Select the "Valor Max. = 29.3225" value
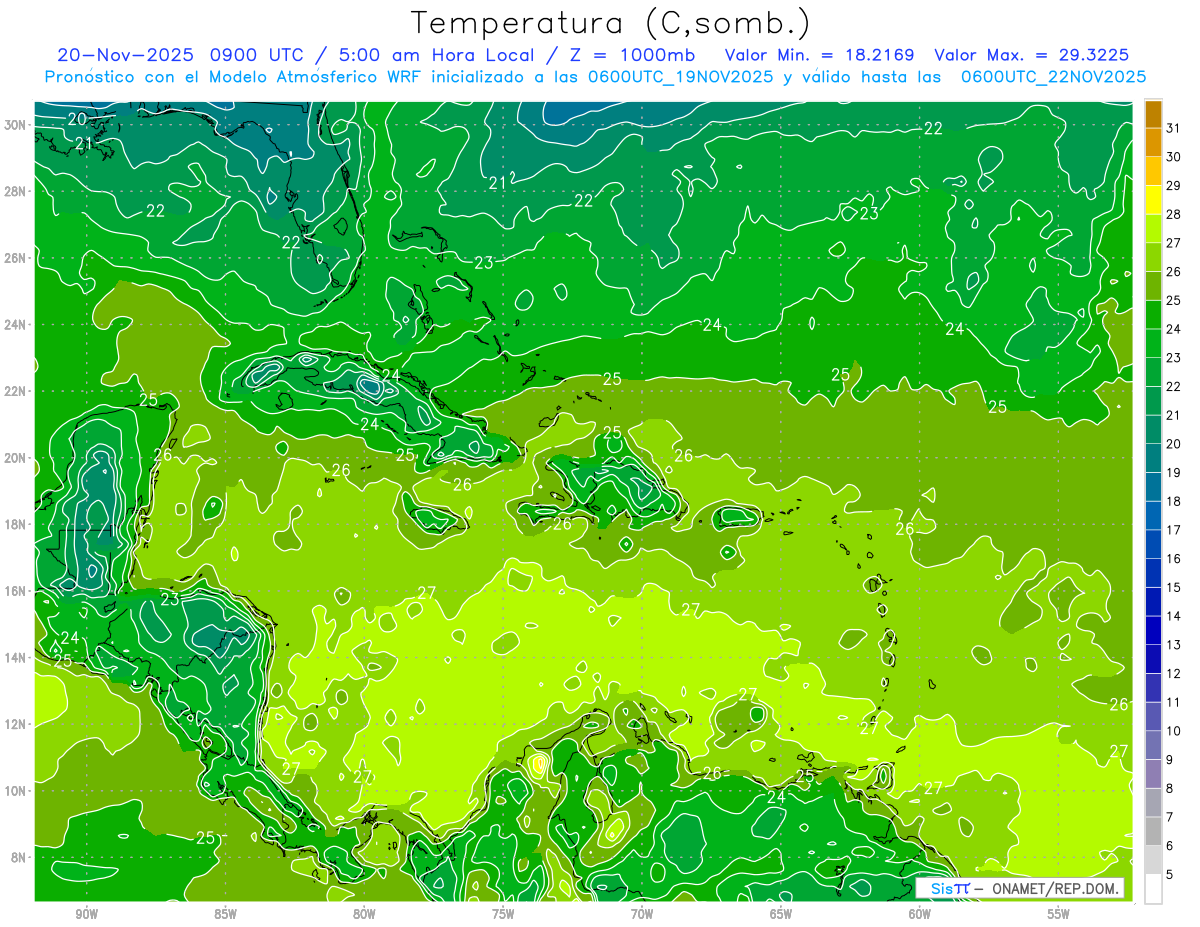The height and width of the screenshot is (927, 1200). [1032, 55]
